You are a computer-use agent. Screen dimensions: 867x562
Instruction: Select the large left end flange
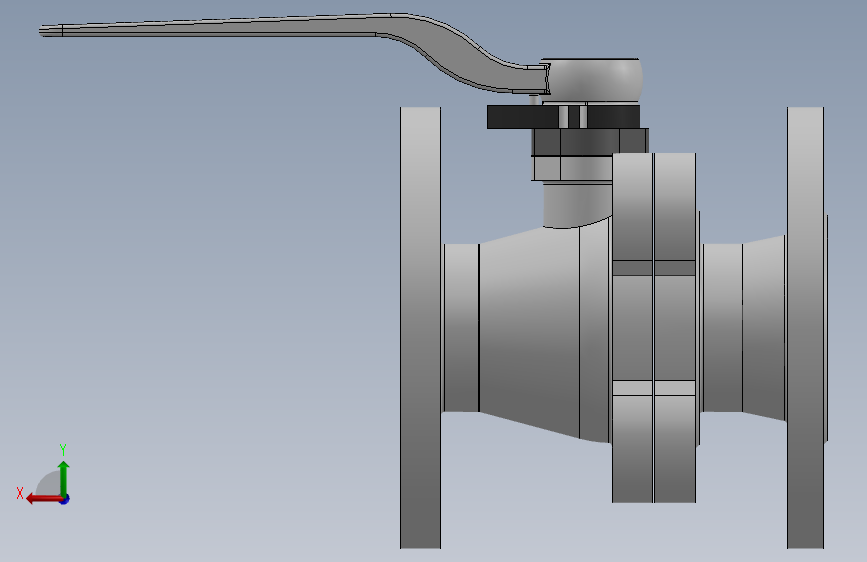pyautogui.click(x=420, y=327)
